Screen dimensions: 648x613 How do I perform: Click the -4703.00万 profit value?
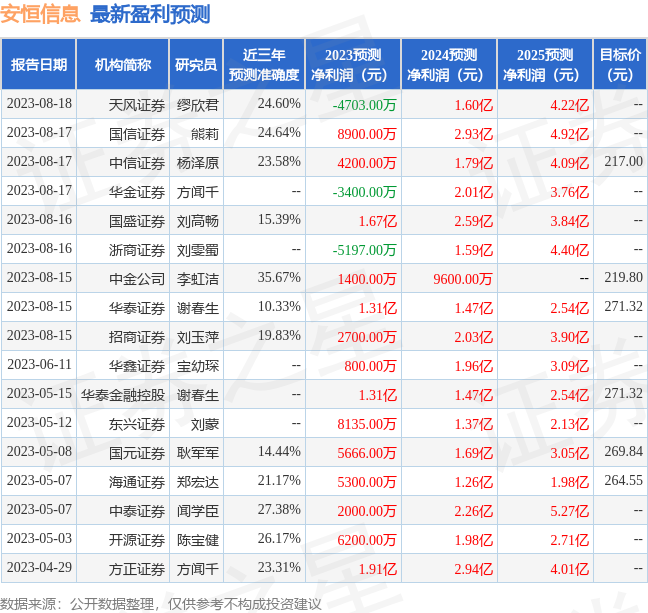(364, 105)
